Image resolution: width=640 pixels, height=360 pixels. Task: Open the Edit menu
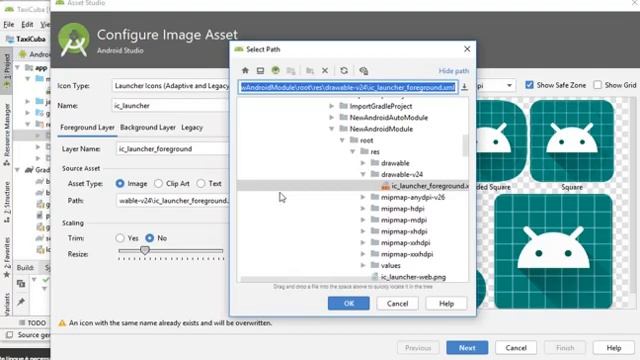coord(27,24)
